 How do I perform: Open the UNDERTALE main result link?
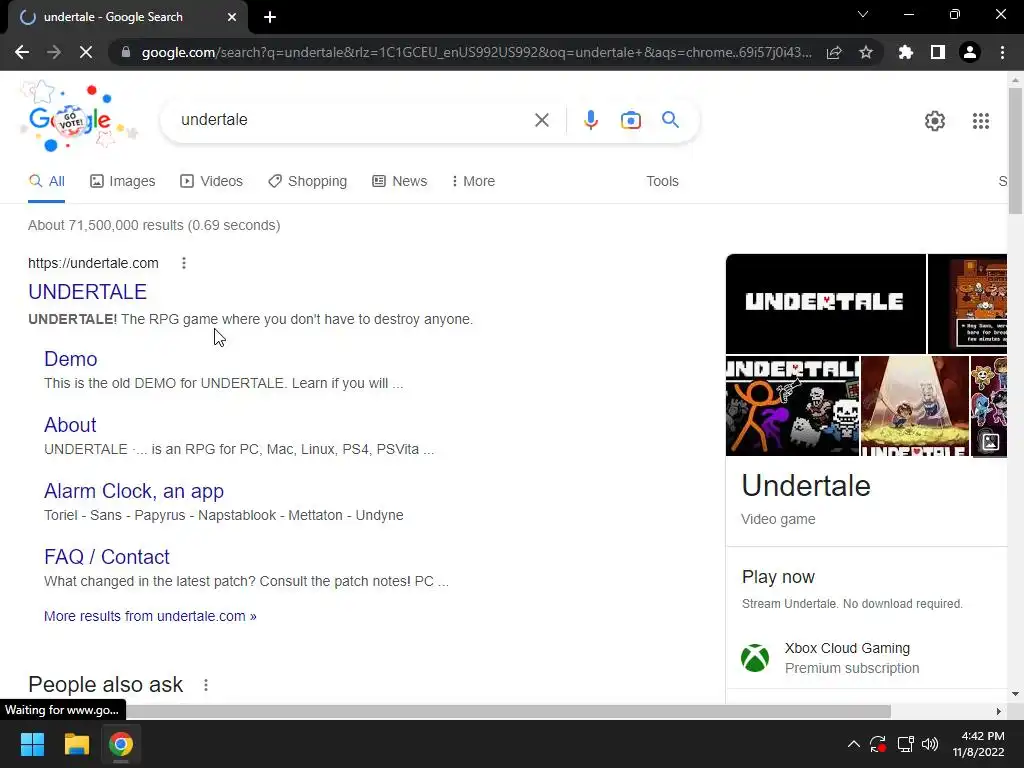click(x=88, y=292)
